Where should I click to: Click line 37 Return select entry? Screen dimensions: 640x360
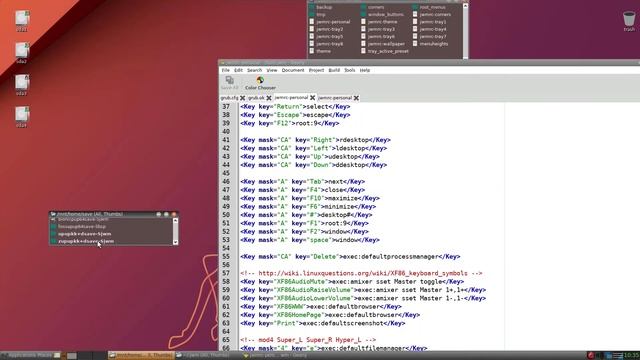(295, 107)
